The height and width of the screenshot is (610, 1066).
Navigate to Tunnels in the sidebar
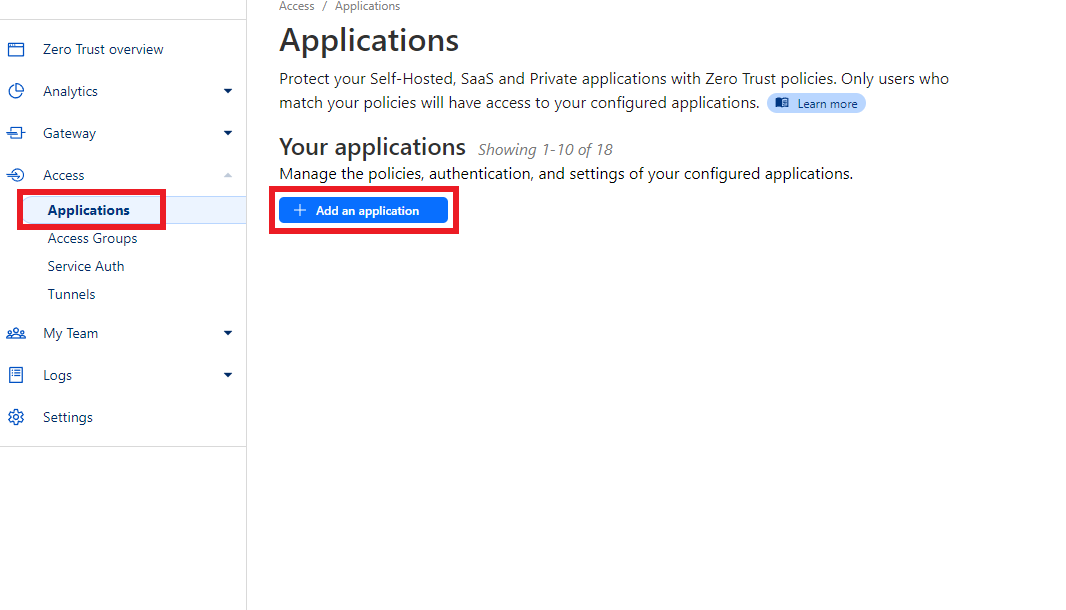point(71,293)
